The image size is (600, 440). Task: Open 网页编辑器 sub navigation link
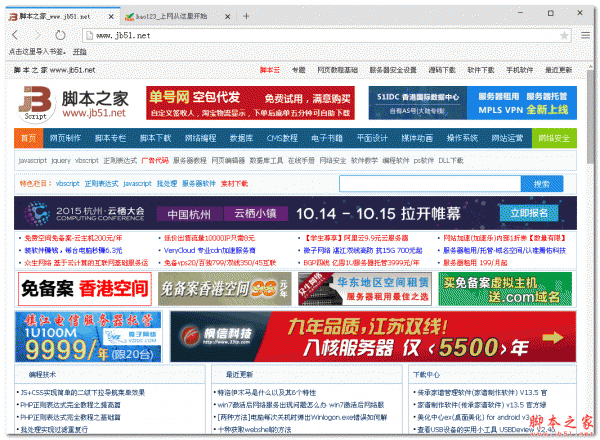[228, 160]
